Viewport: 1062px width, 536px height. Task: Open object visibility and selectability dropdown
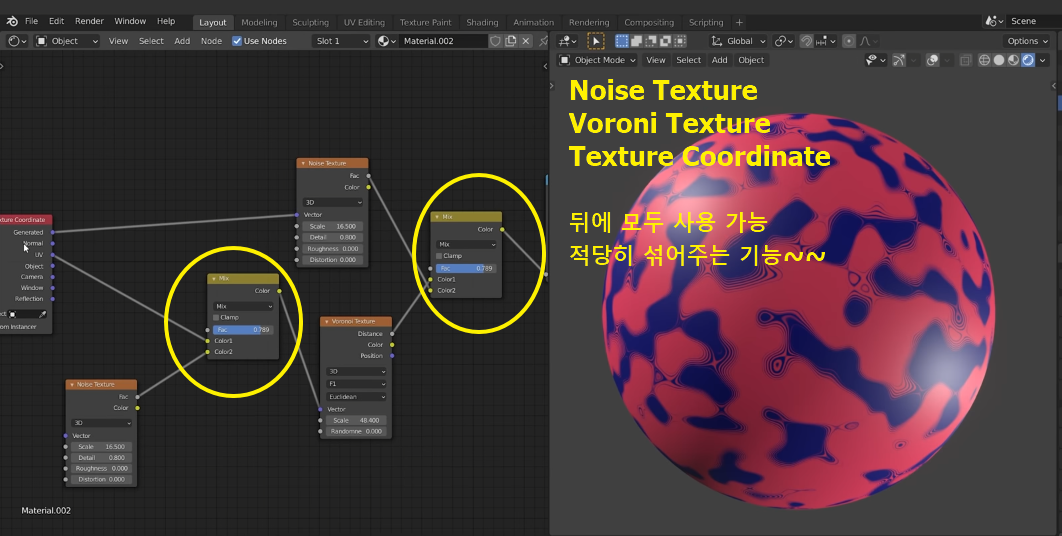[876, 60]
